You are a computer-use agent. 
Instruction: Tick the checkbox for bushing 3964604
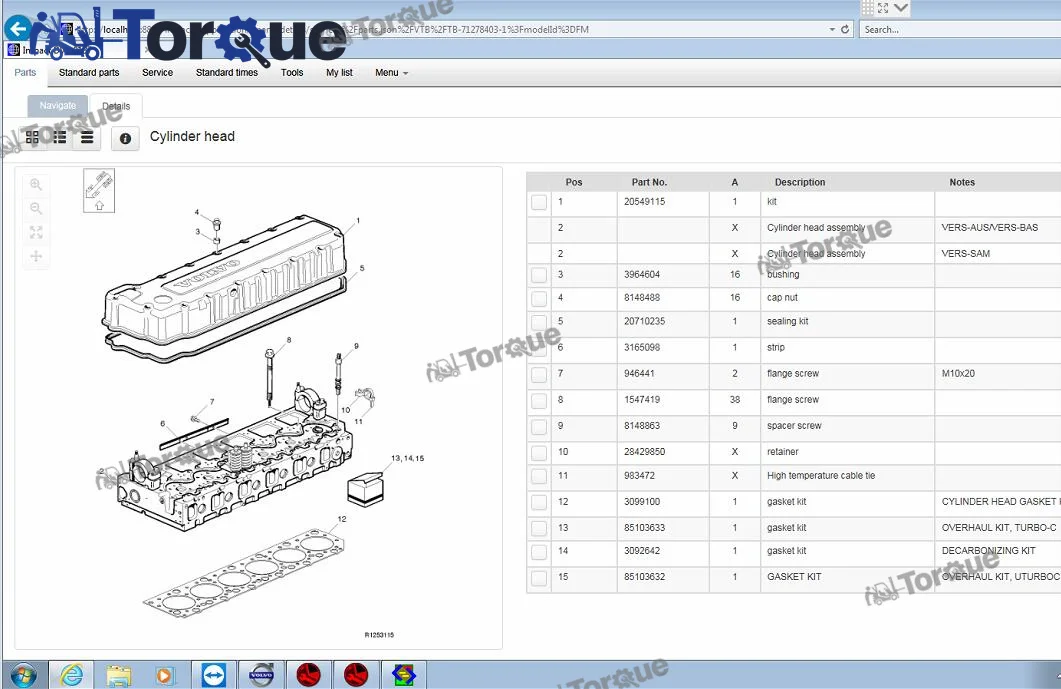click(x=539, y=275)
